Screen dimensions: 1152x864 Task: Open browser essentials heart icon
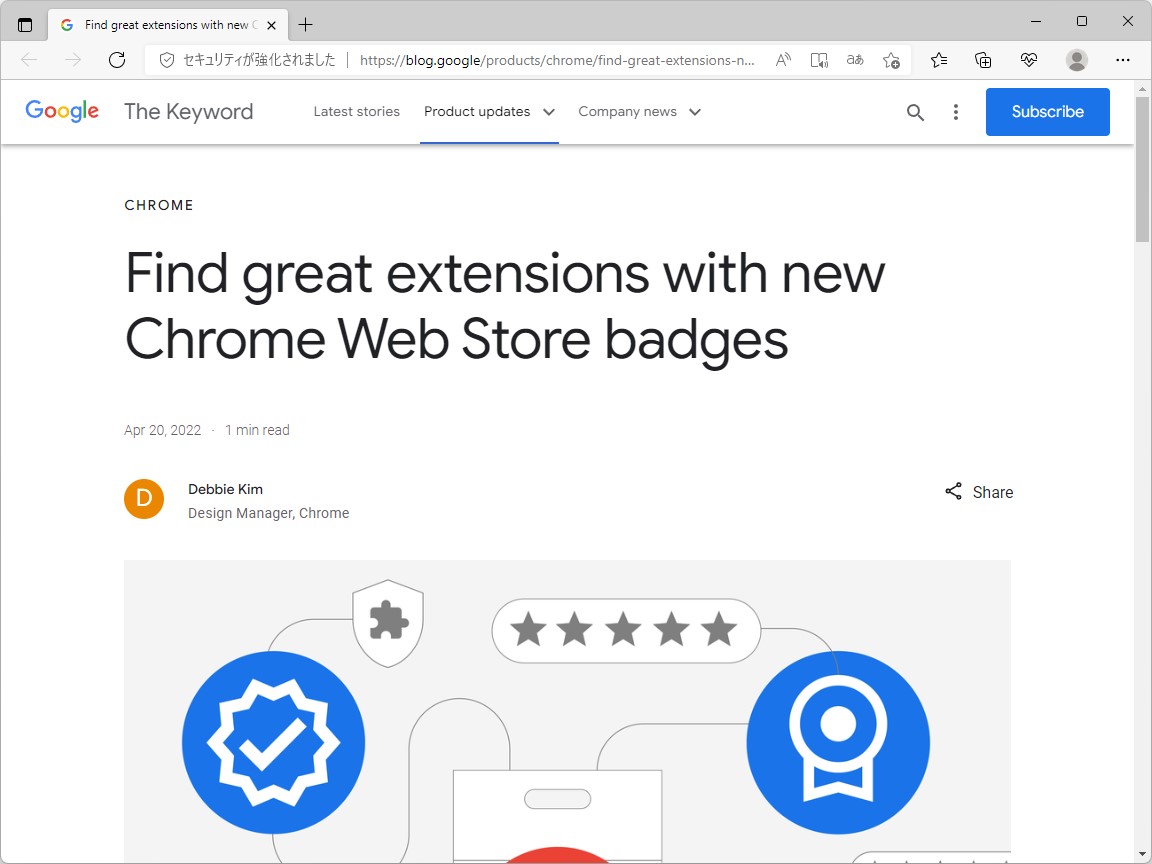click(1029, 60)
